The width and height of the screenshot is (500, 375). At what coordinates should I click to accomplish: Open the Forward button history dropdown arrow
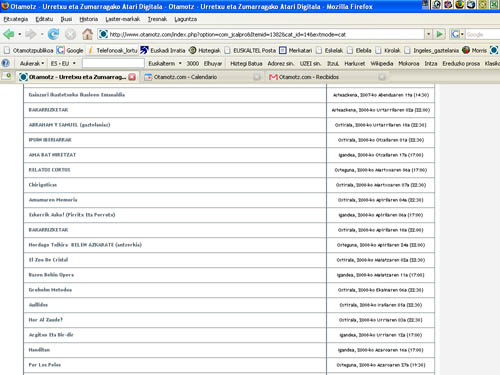click(42, 34)
